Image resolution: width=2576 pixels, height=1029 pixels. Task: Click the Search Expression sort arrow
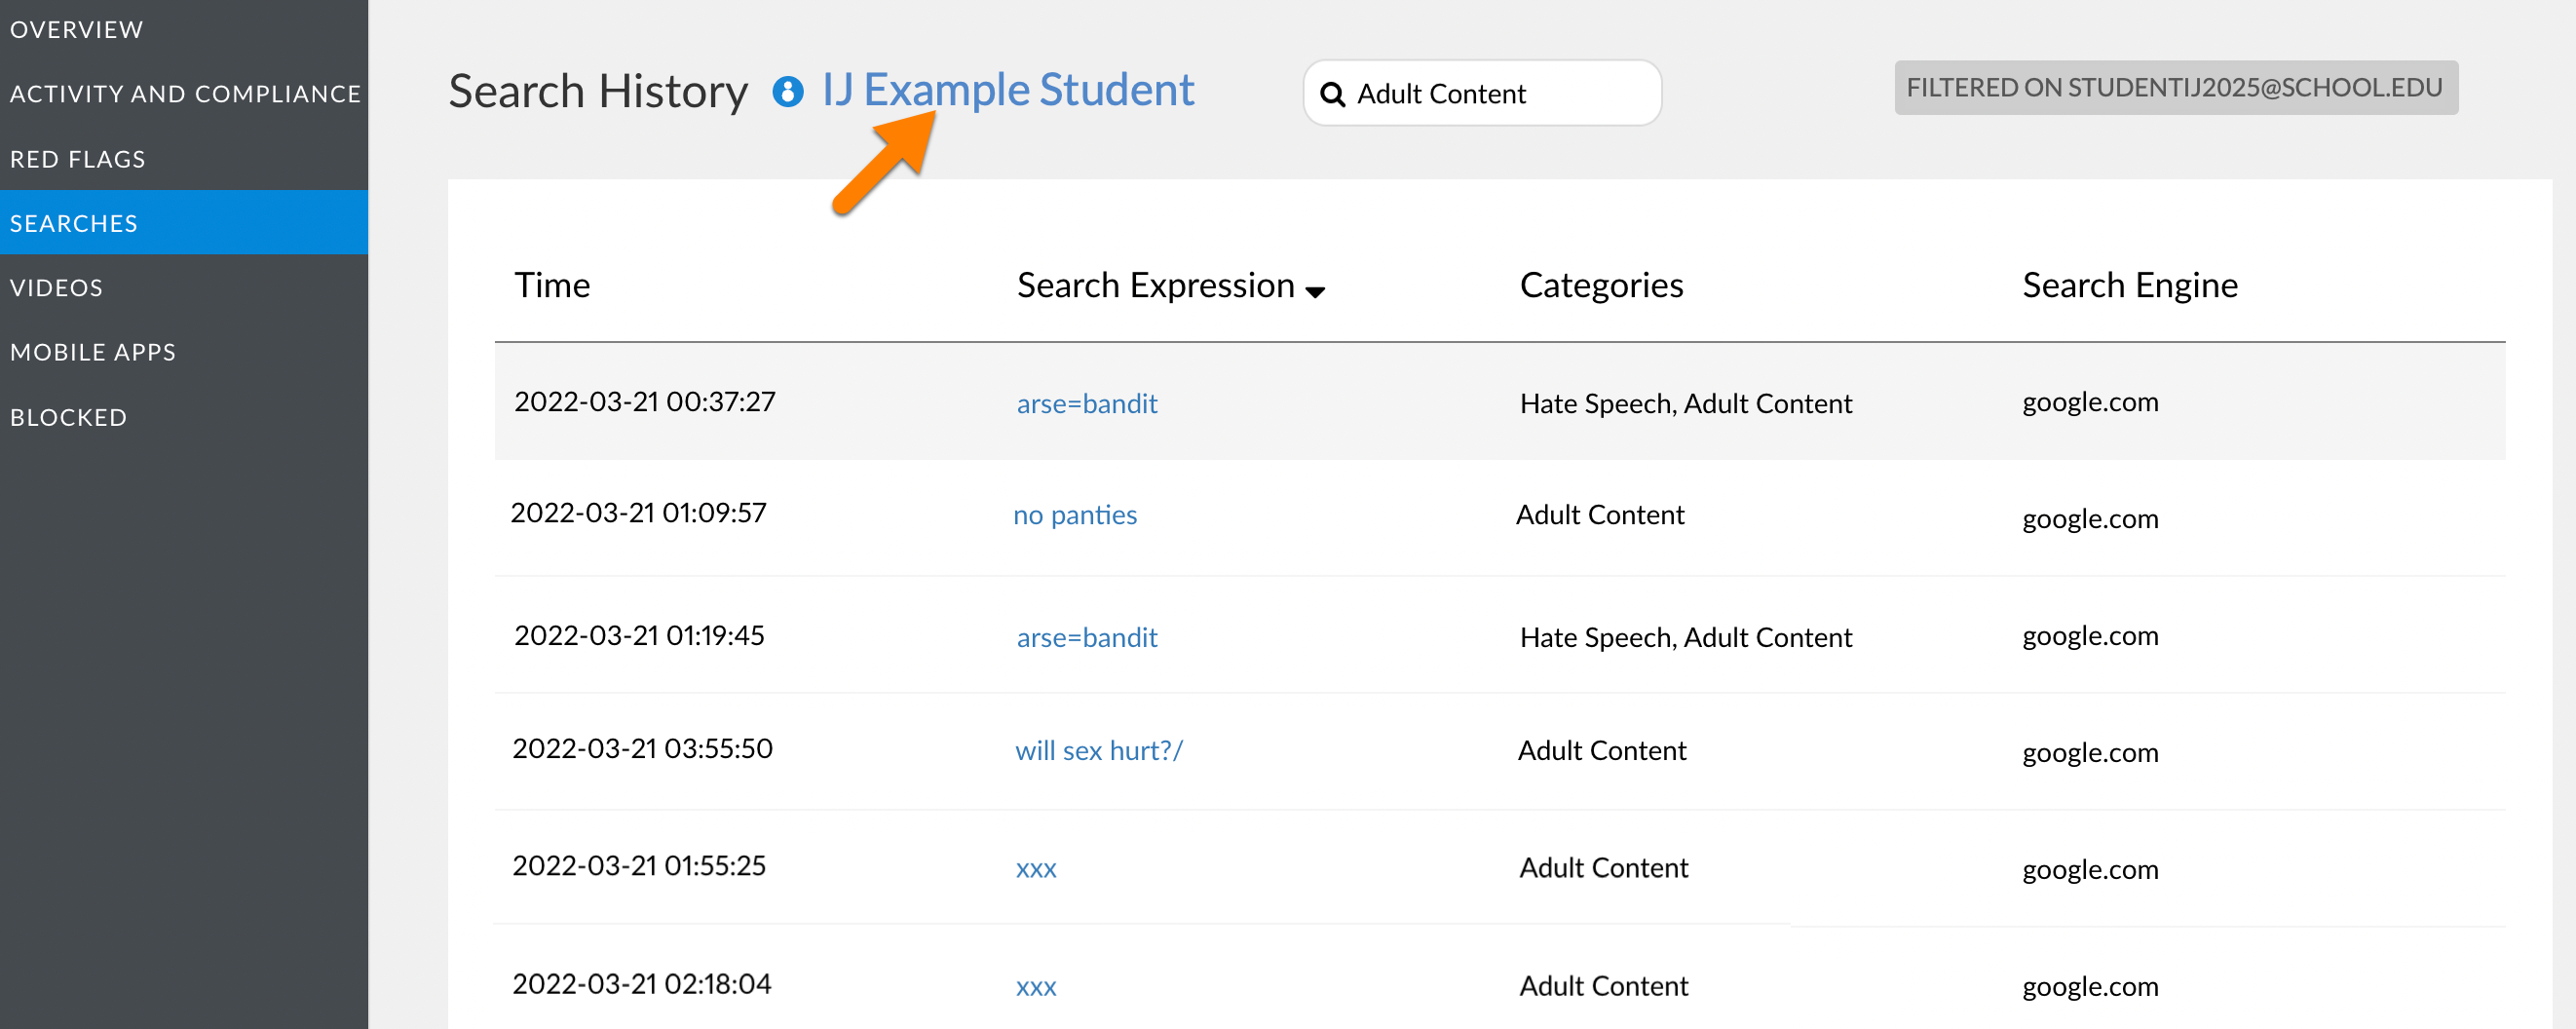pyautogui.click(x=1315, y=291)
